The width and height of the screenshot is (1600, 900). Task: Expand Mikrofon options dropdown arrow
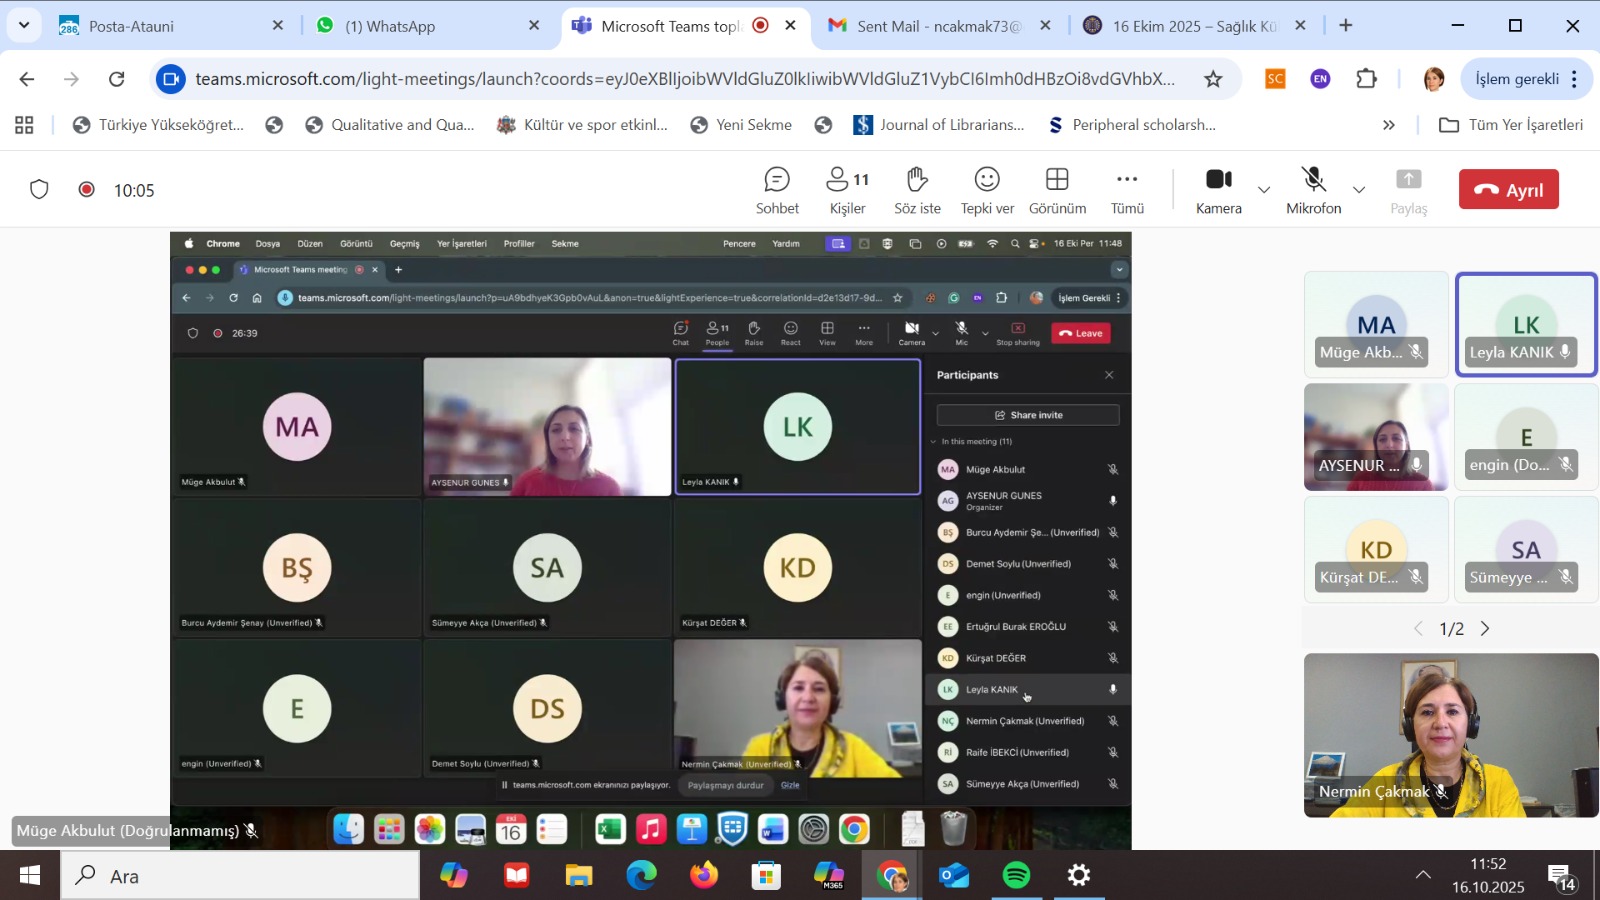(x=1359, y=190)
